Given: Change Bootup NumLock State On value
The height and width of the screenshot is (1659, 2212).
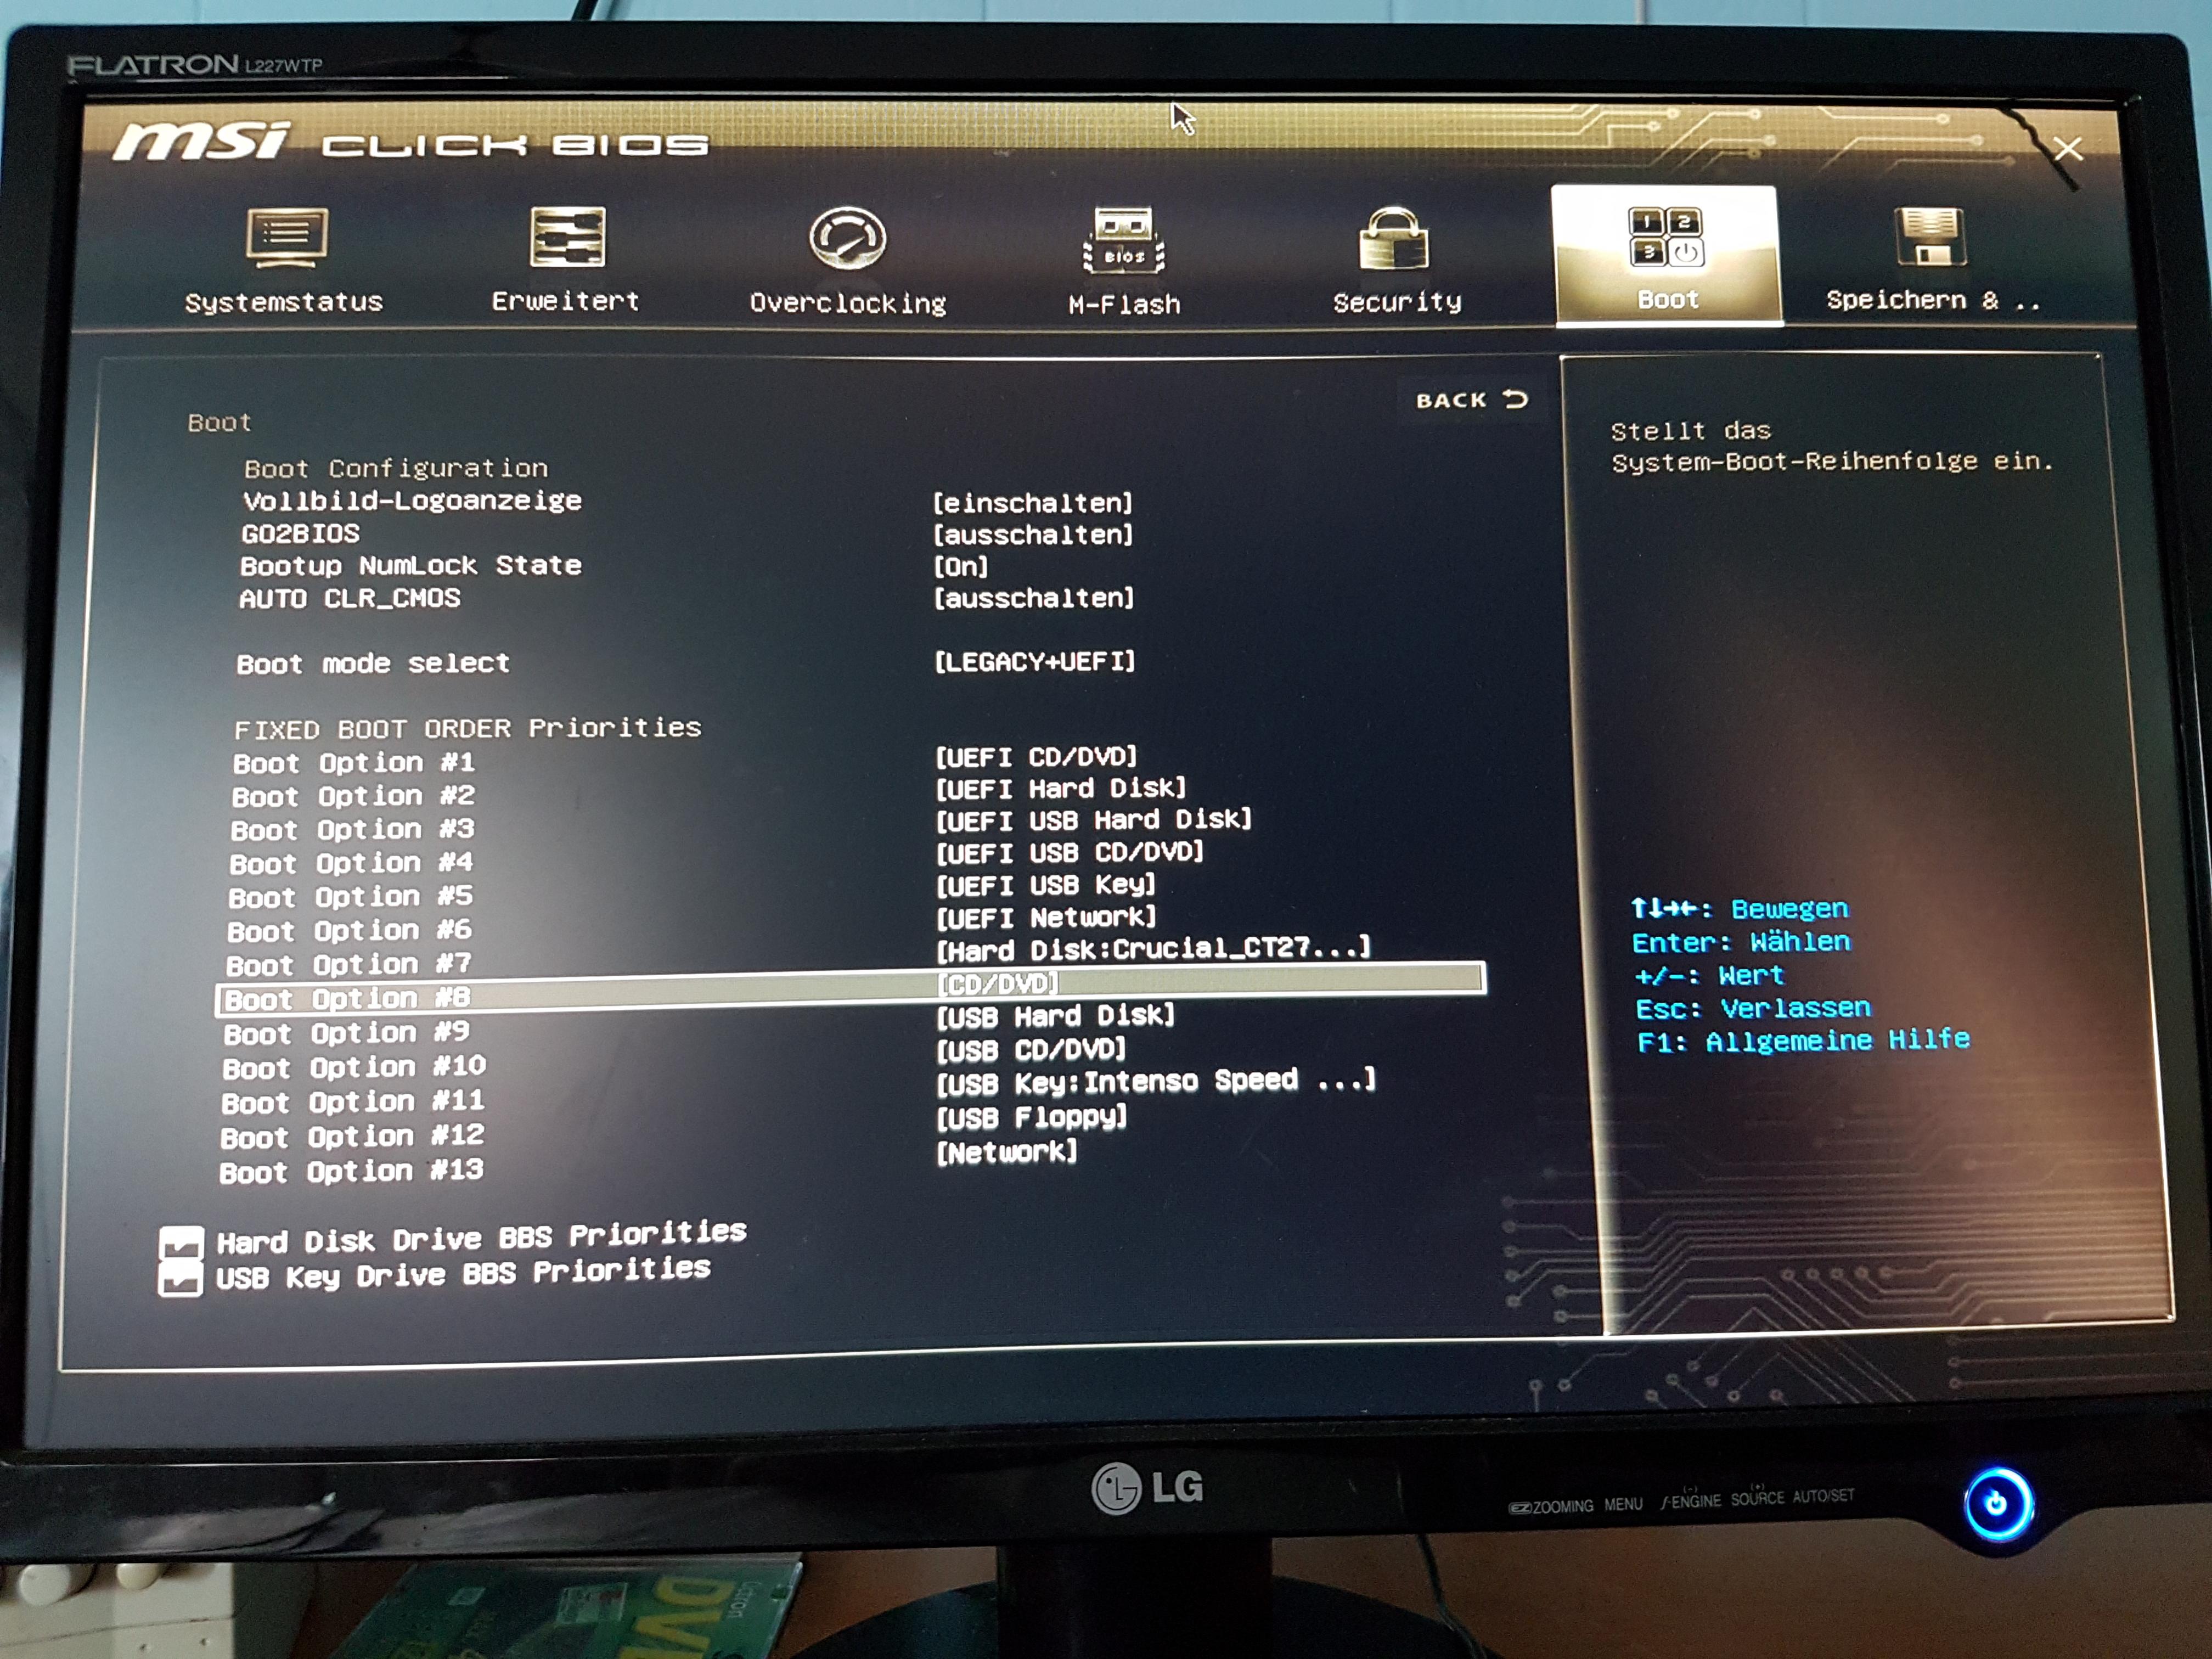Looking at the screenshot, I should point(960,567).
